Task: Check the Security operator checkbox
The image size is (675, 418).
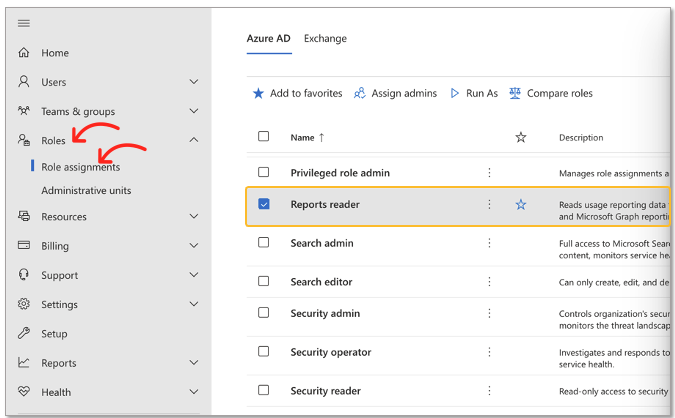Action: click(263, 351)
